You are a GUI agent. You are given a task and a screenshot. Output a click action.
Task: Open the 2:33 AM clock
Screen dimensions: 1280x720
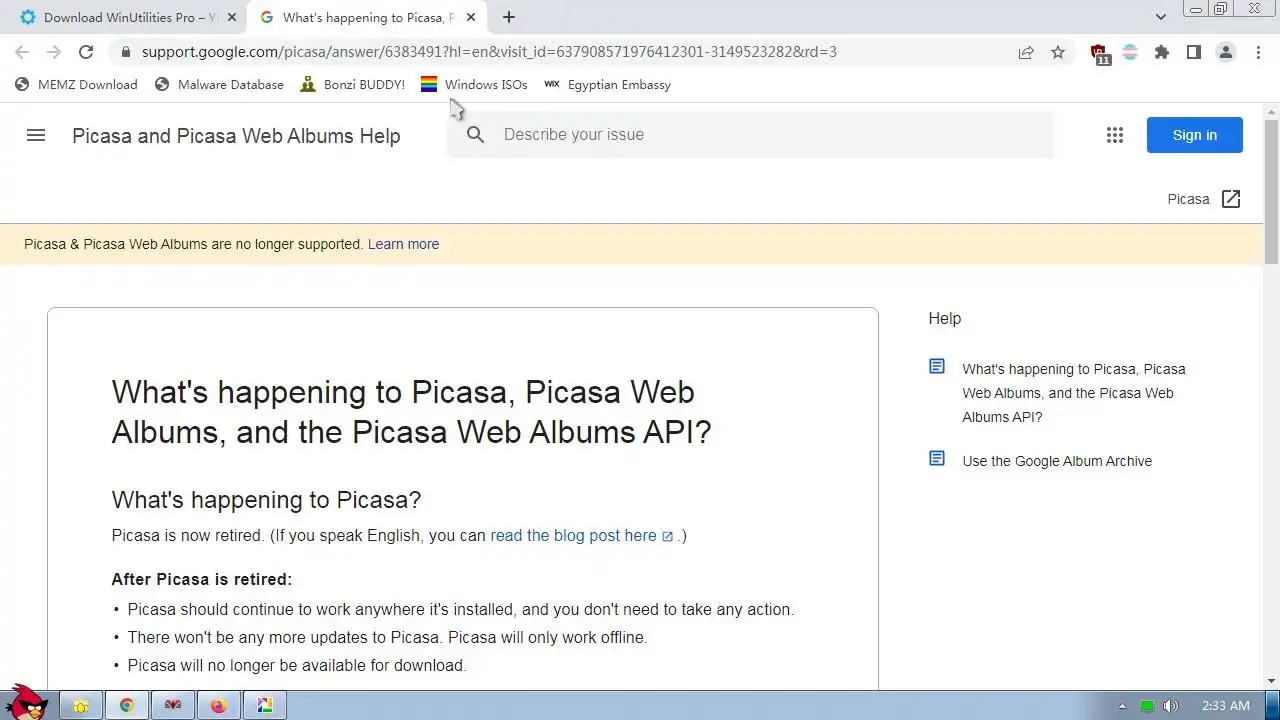click(1226, 706)
